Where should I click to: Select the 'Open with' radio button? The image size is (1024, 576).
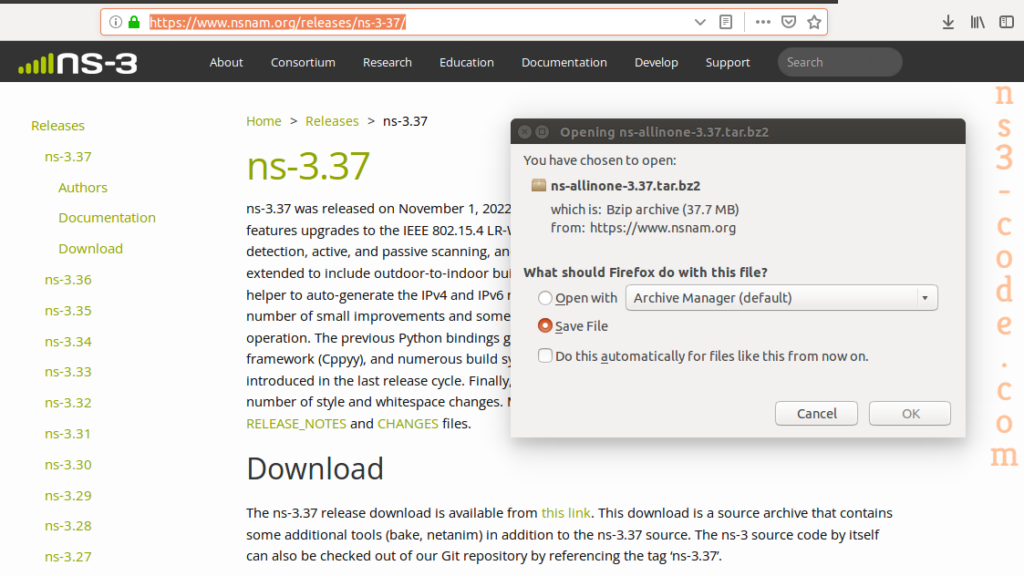pyautogui.click(x=545, y=298)
